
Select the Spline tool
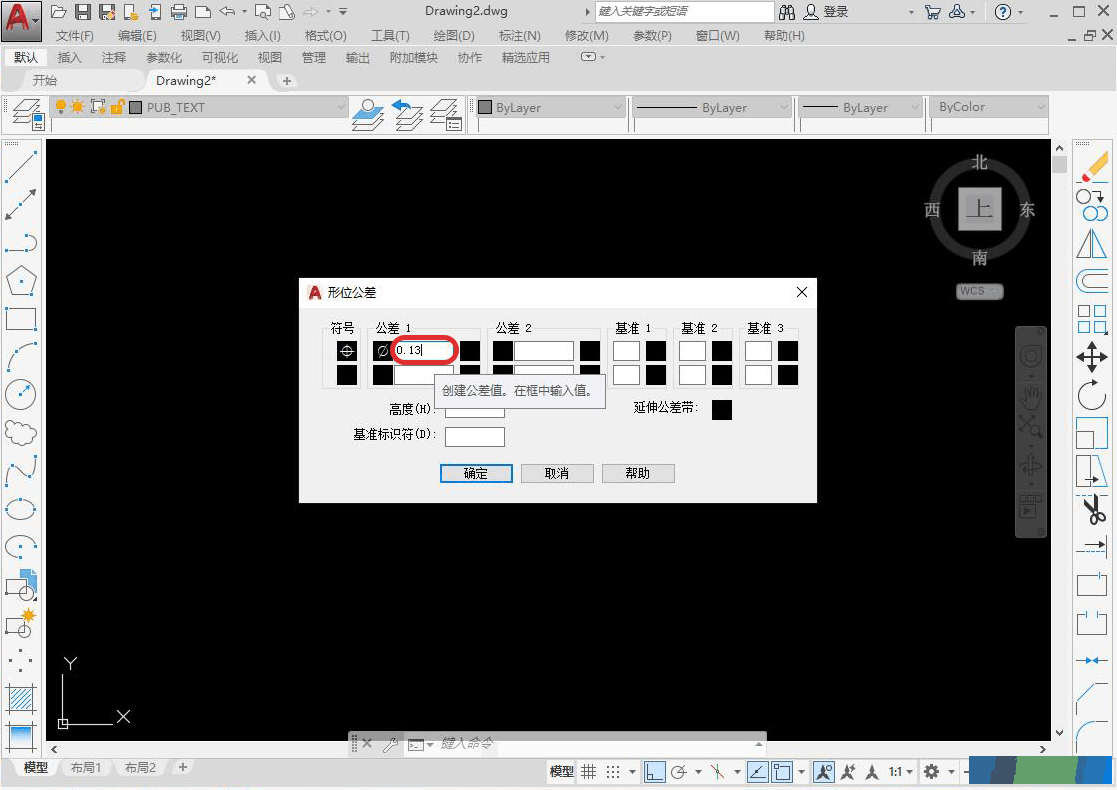pos(21,471)
